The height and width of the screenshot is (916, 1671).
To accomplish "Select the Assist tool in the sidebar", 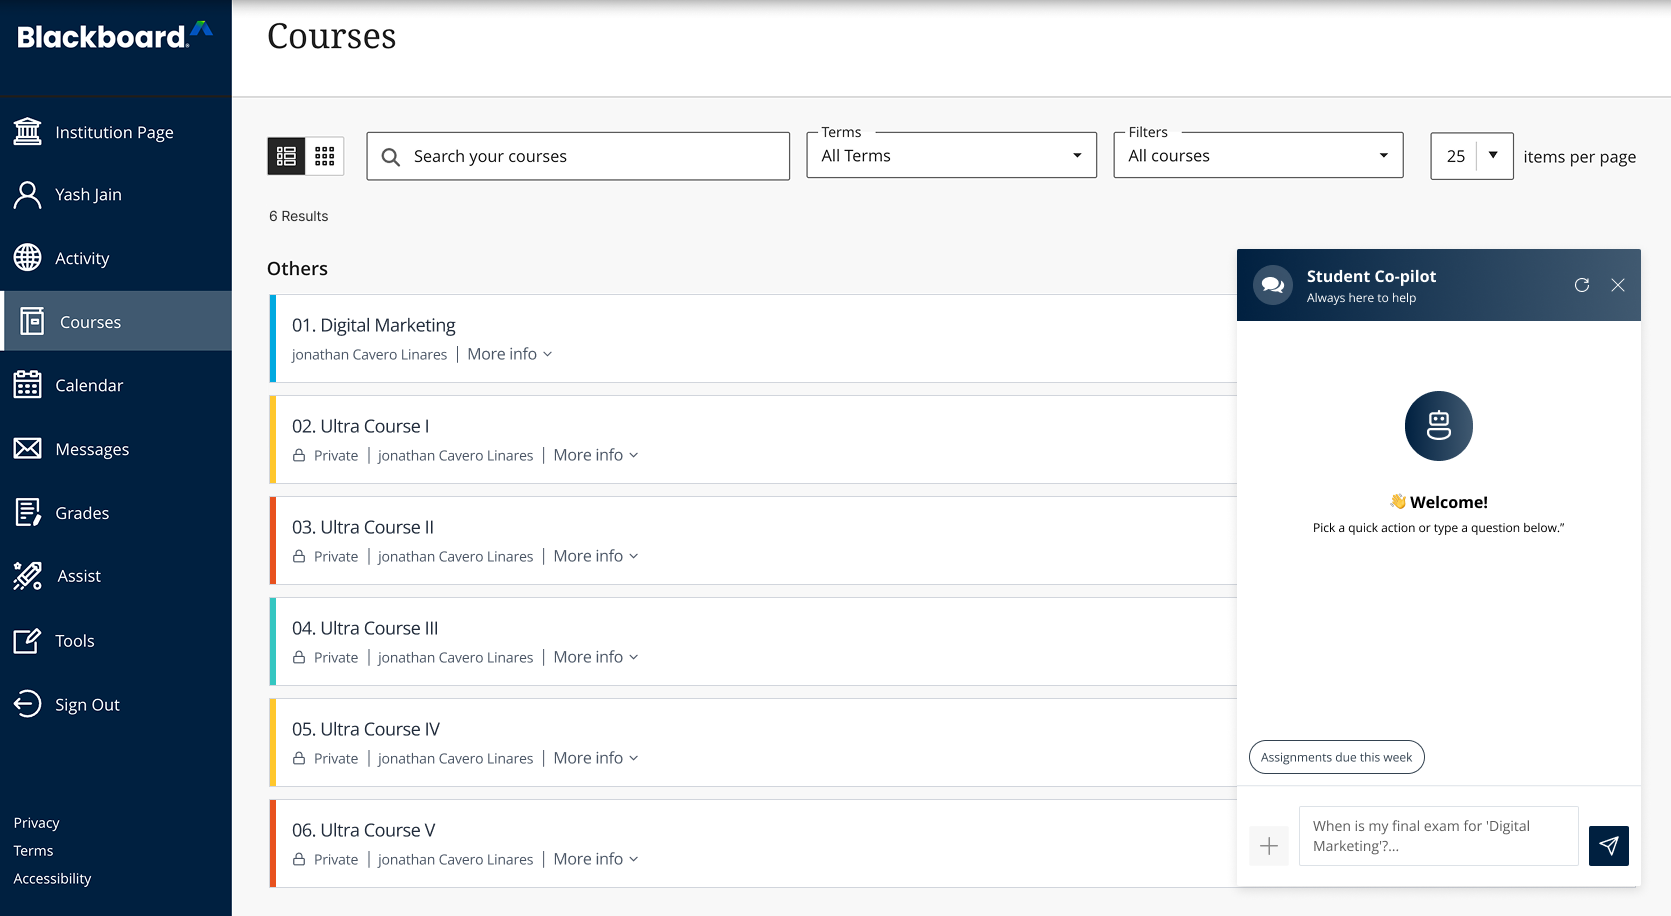I will tap(78, 576).
